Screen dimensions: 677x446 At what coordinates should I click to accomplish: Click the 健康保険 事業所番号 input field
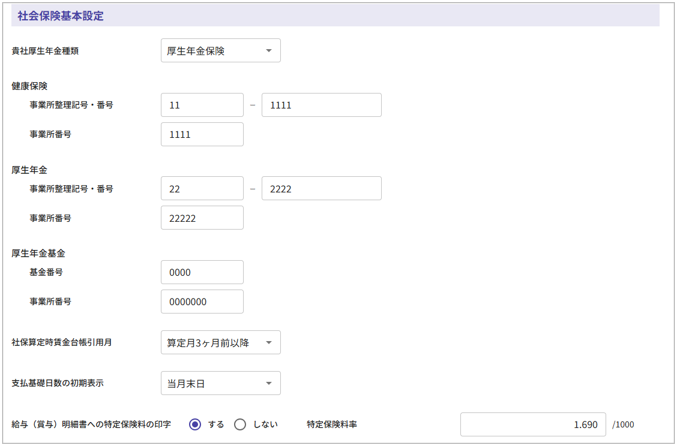202,134
